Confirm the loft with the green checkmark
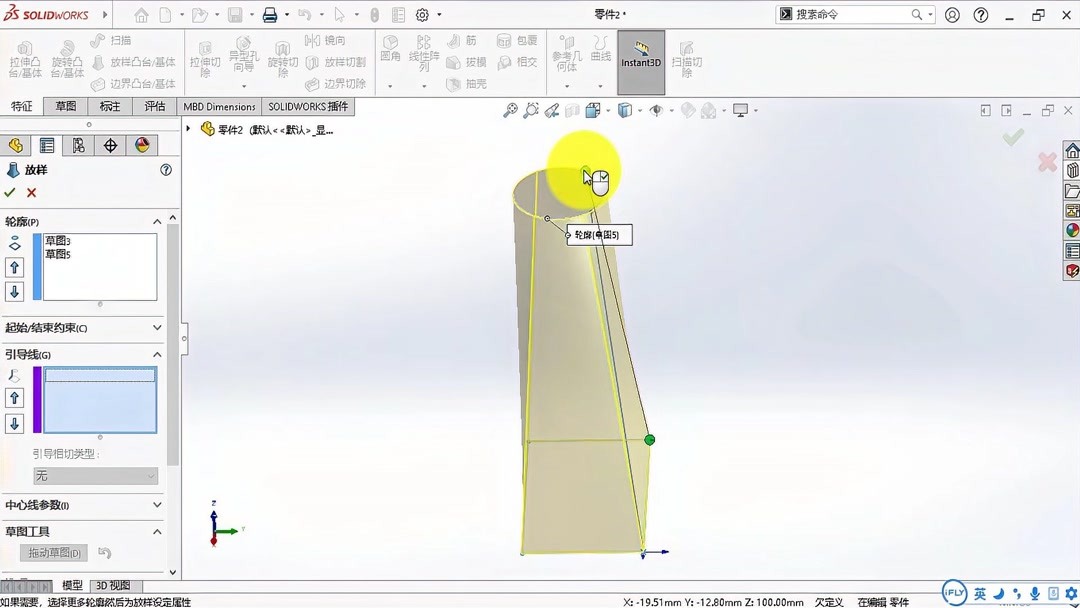 point(9,193)
